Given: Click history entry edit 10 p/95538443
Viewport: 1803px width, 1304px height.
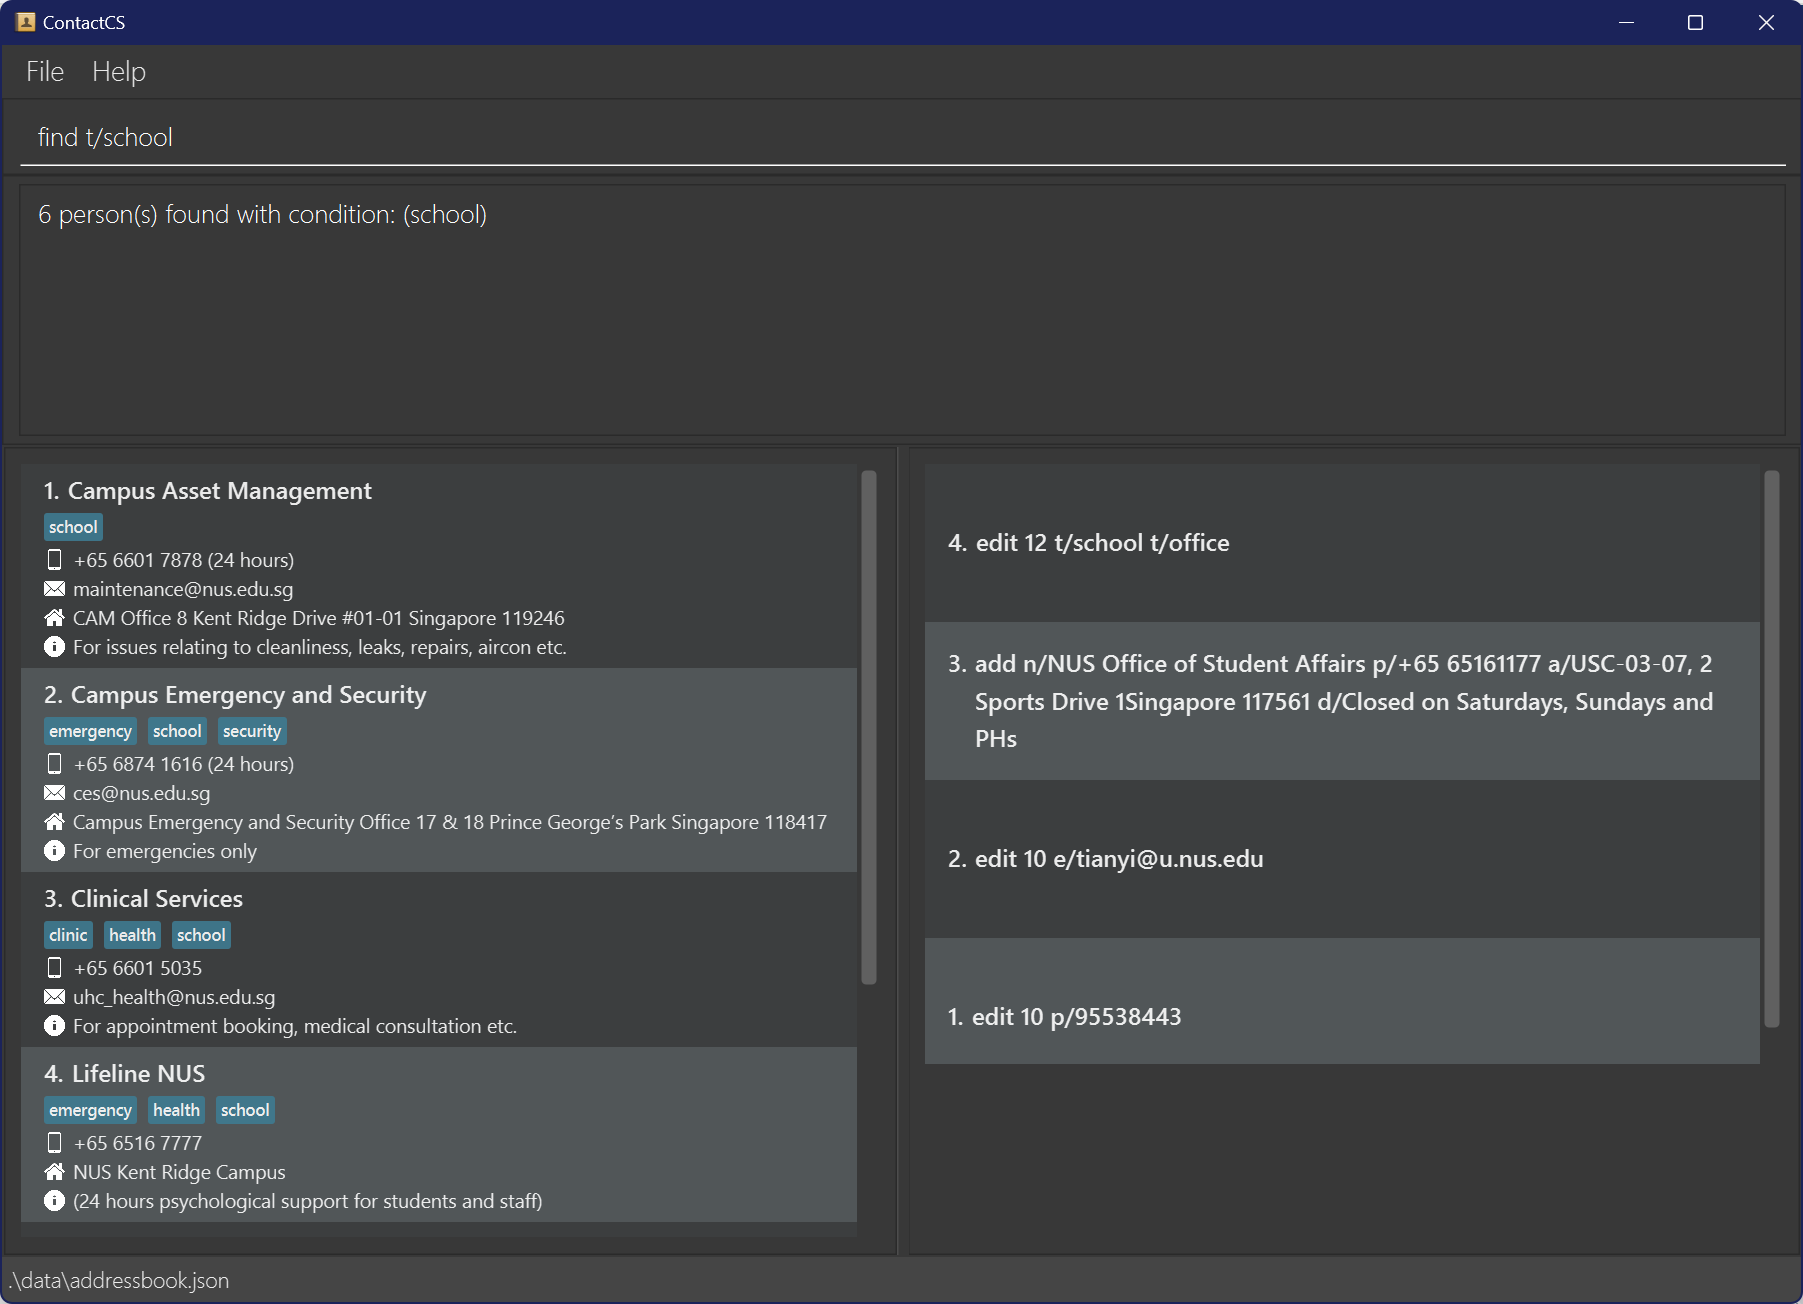Looking at the screenshot, I should pyautogui.click(x=1342, y=1001).
